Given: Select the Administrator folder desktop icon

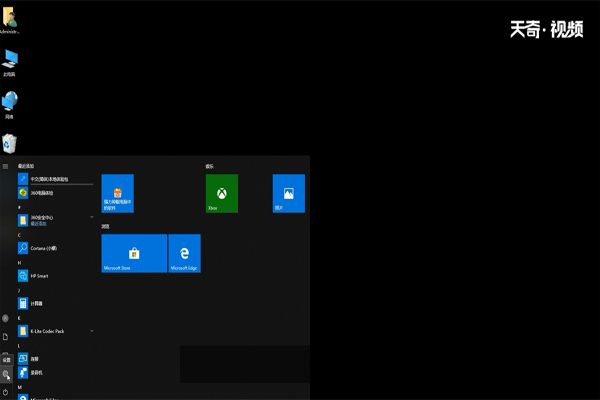Looking at the screenshot, I should 10,21.
